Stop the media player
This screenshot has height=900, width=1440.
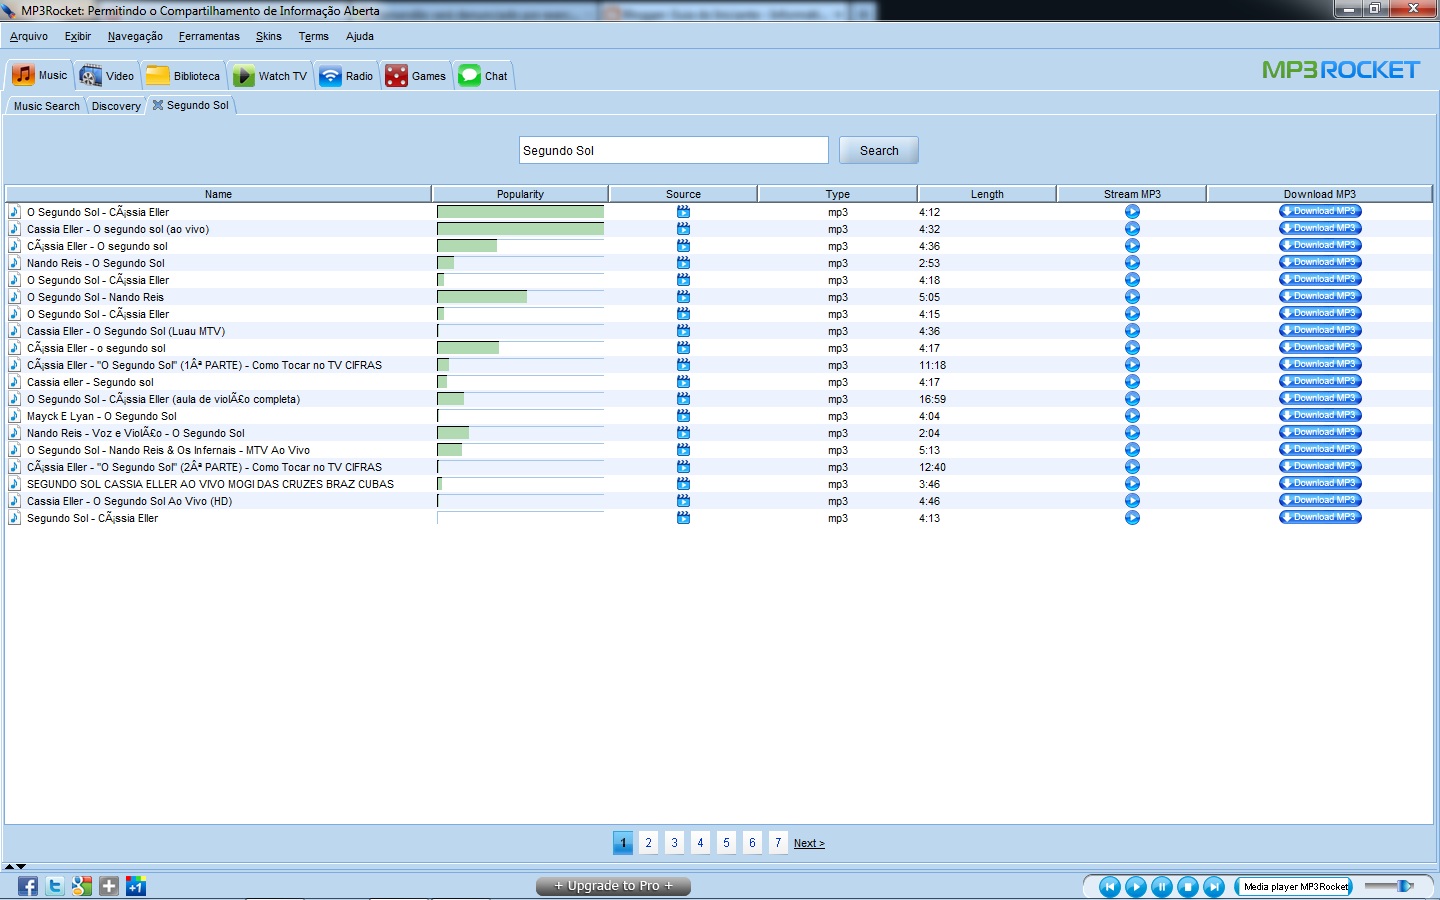click(x=1187, y=886)
